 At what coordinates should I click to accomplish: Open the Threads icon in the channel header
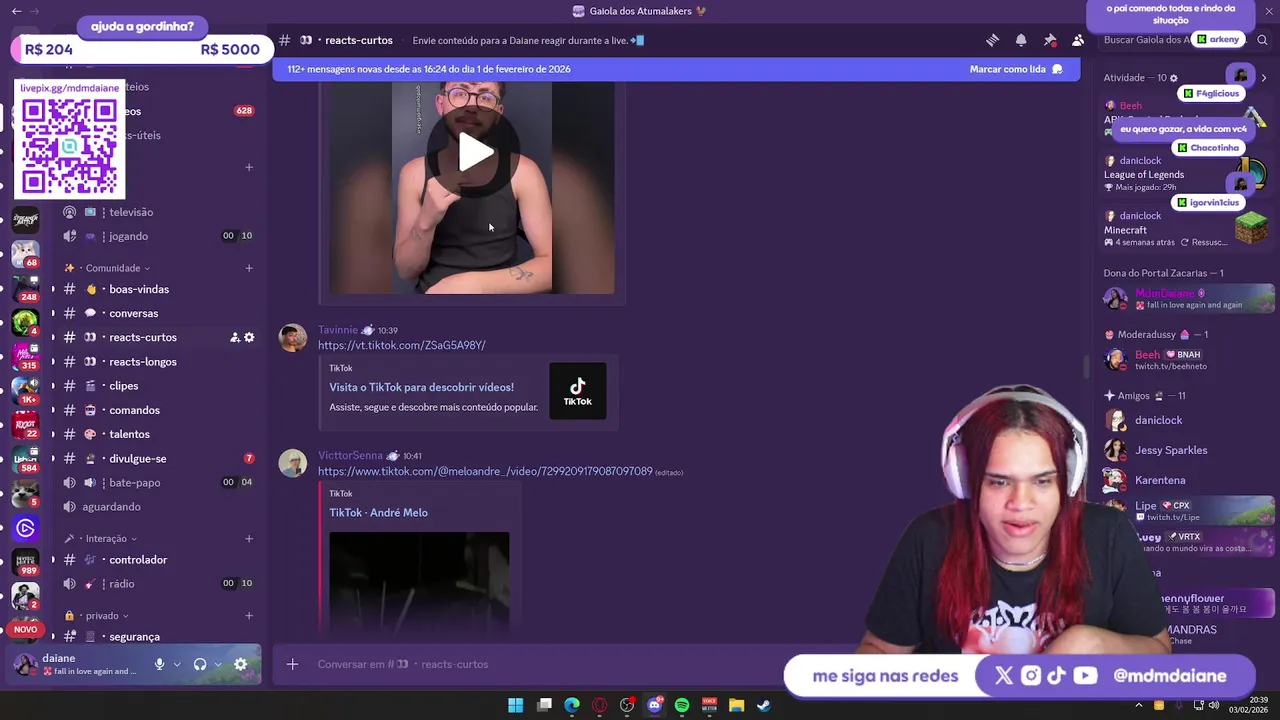(x=992, y=40)
